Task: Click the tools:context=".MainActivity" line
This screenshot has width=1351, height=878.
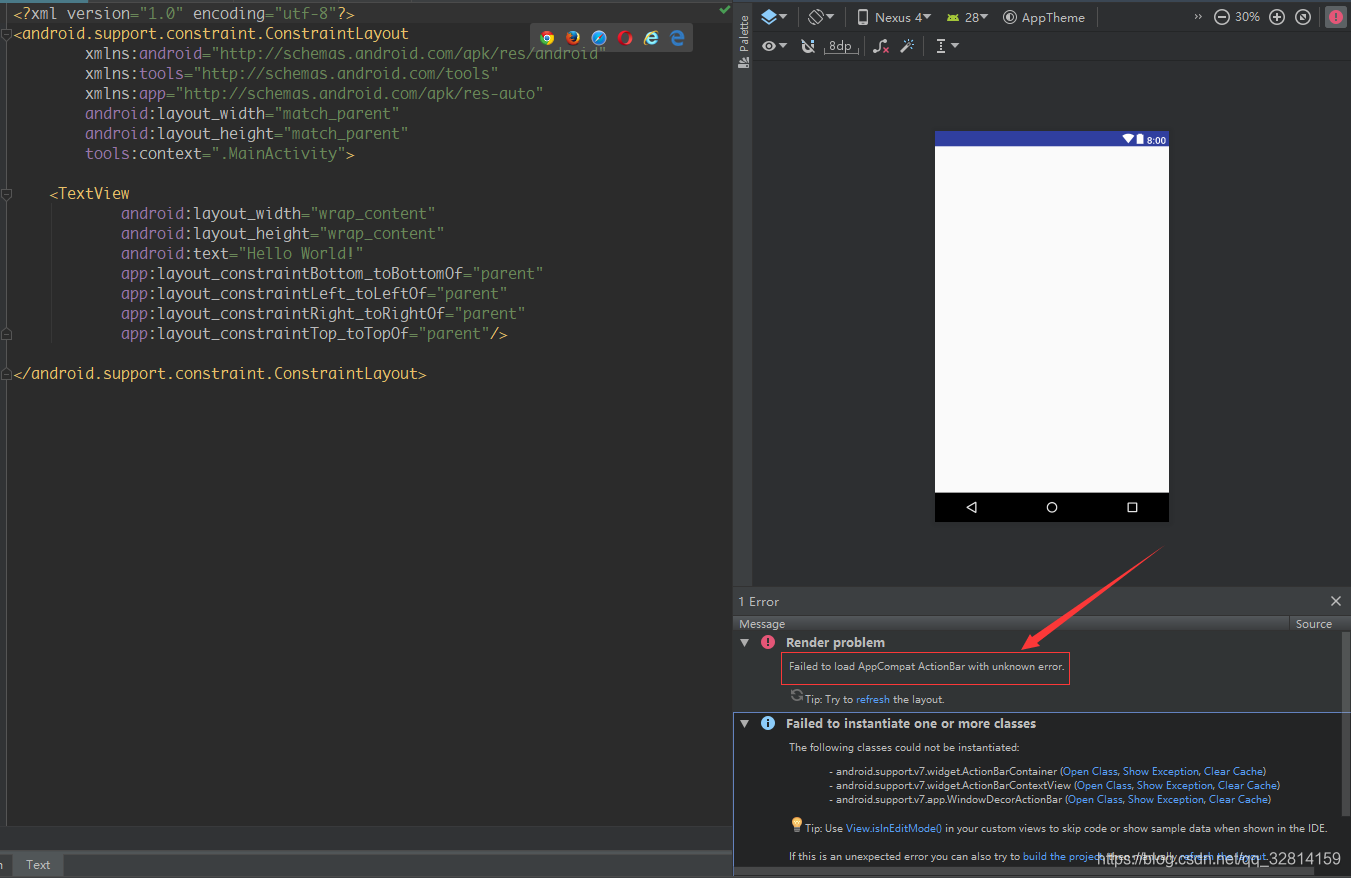Action: 220,154
